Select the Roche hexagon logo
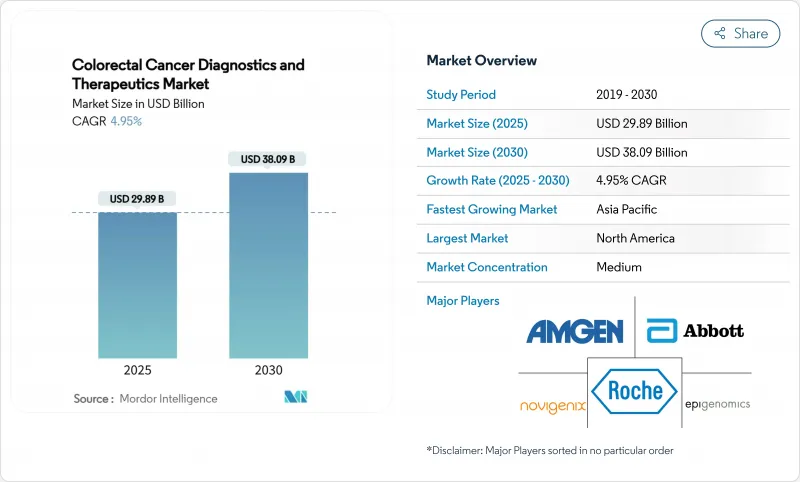Screen dimensions: 800x482 [634, 391]
